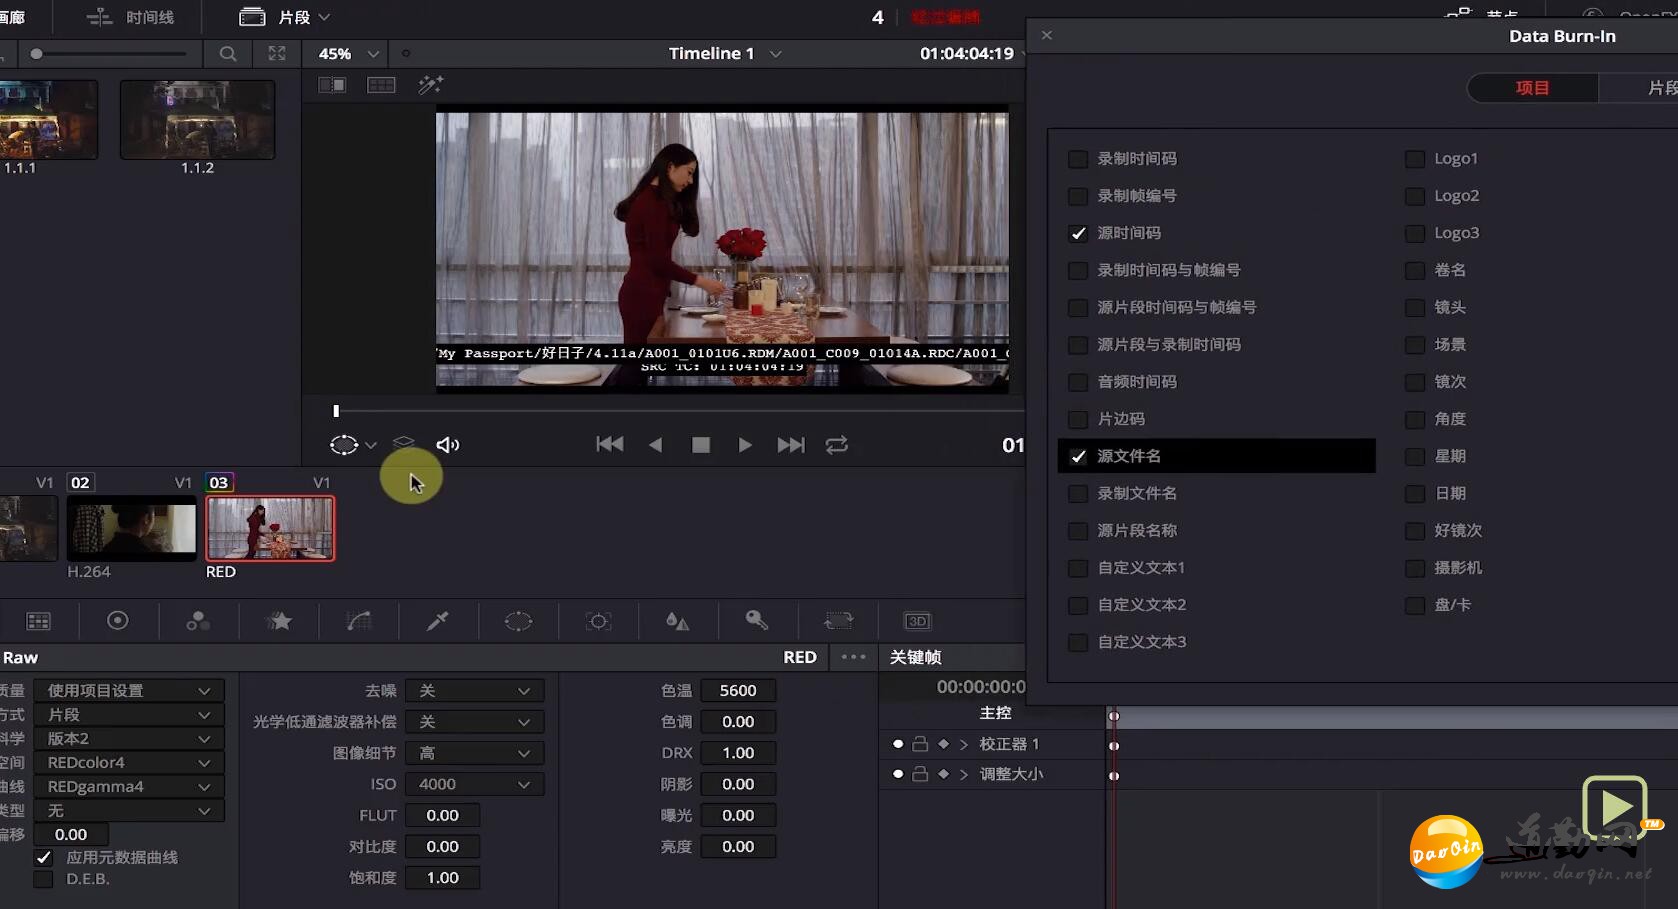This screenshot has width=1678, height=909.
Task: Stop playback in the viewer
Action: (701, 445)
